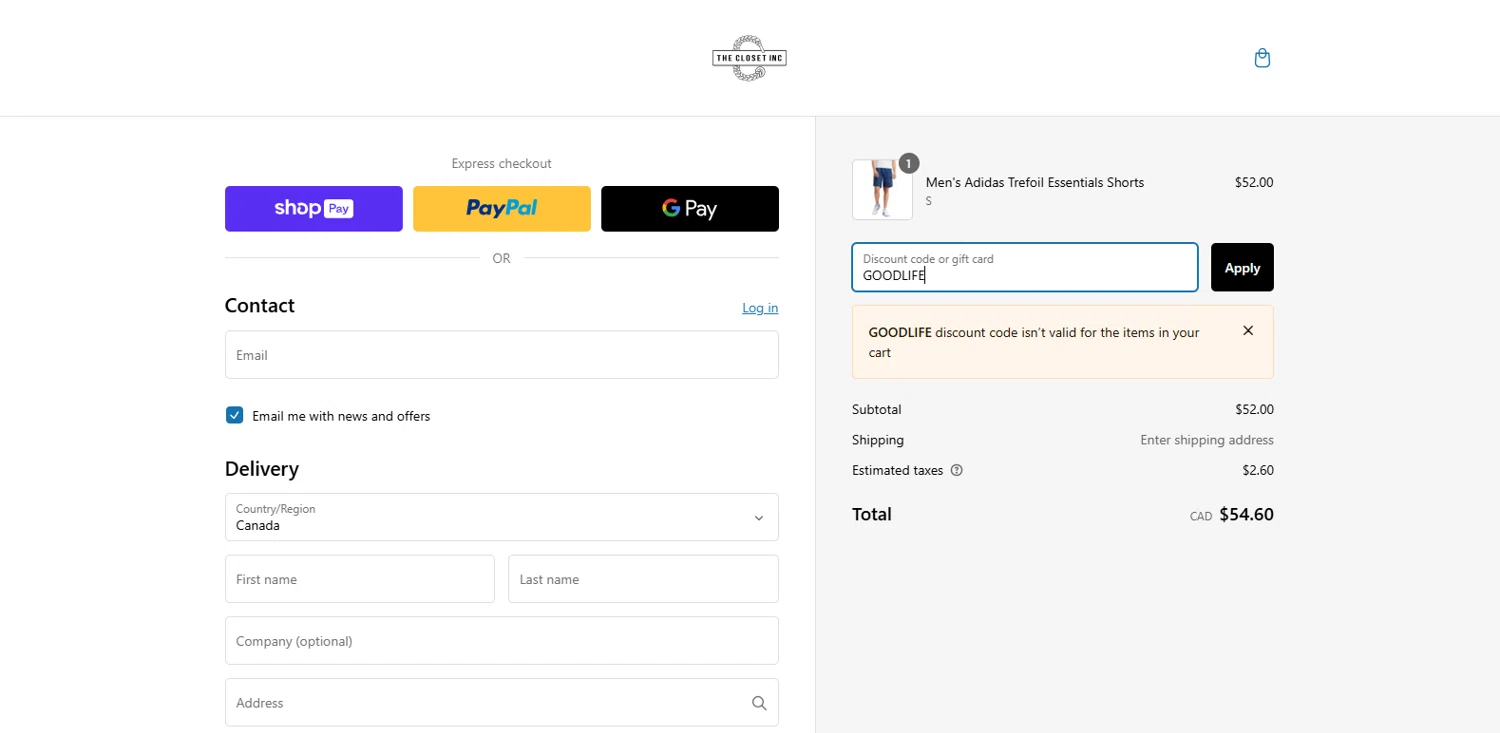Apply the discount code
The height and width of the screenshot is (733, 1500).
(x=1242, y=267)
